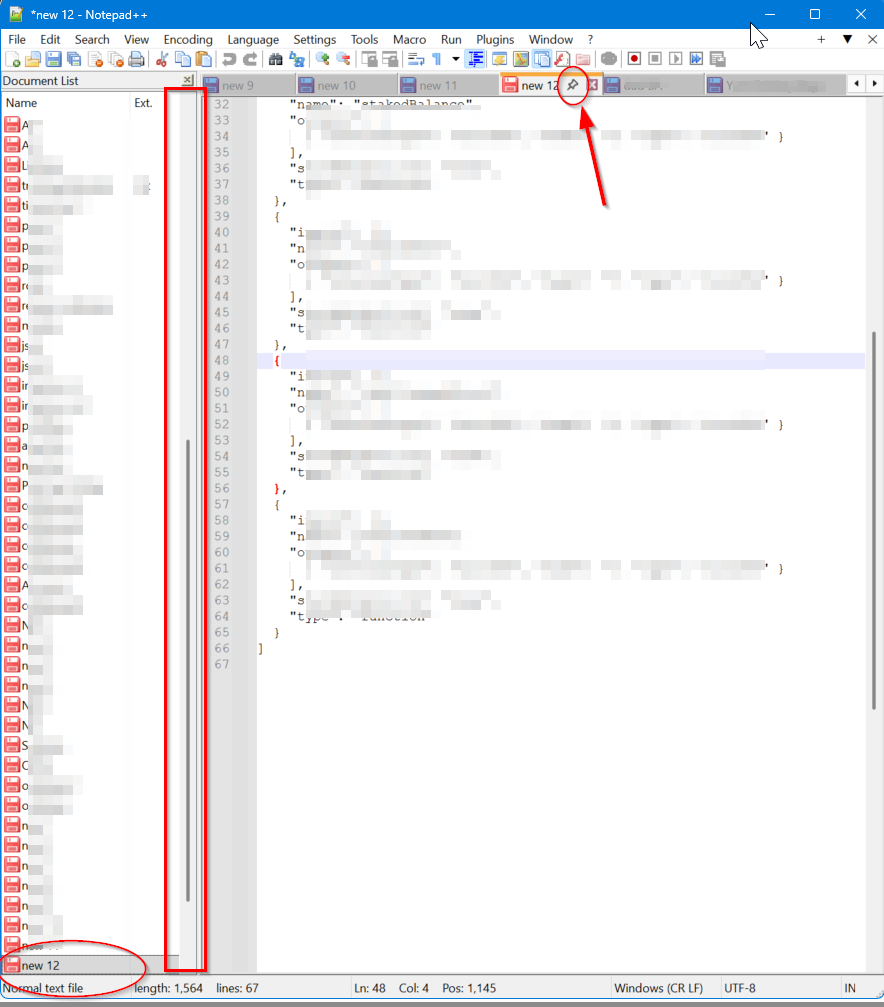The image size is (884, 1007).
Task: Click the Print toolbar icon
Action: coord(136,59)
